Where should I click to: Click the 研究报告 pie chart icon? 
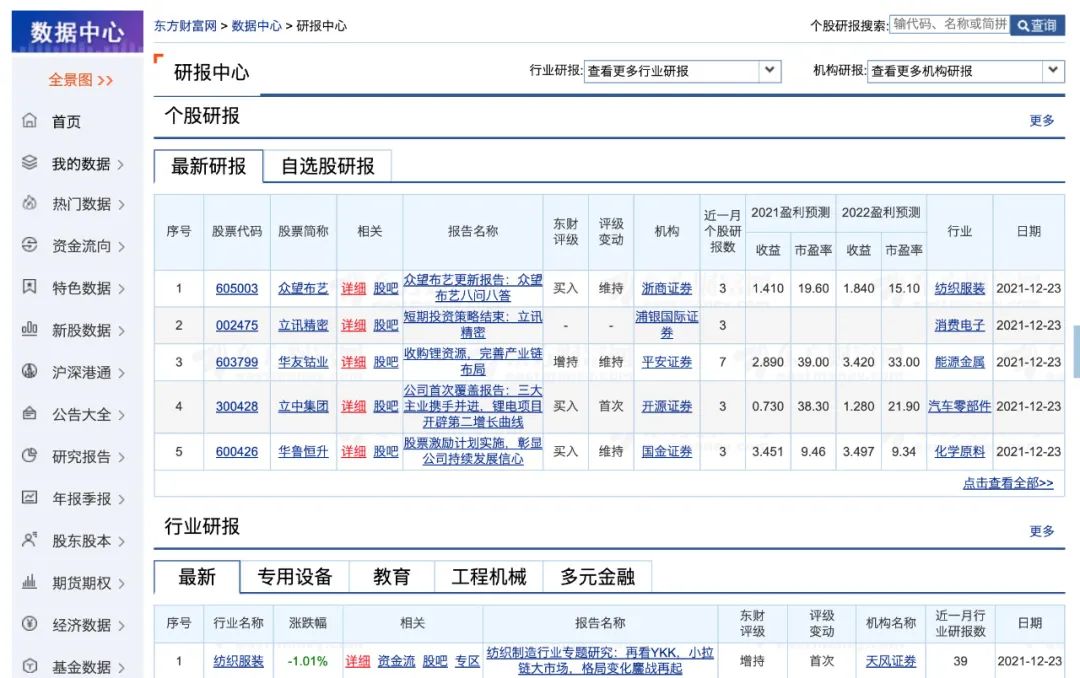coord(30,455)
